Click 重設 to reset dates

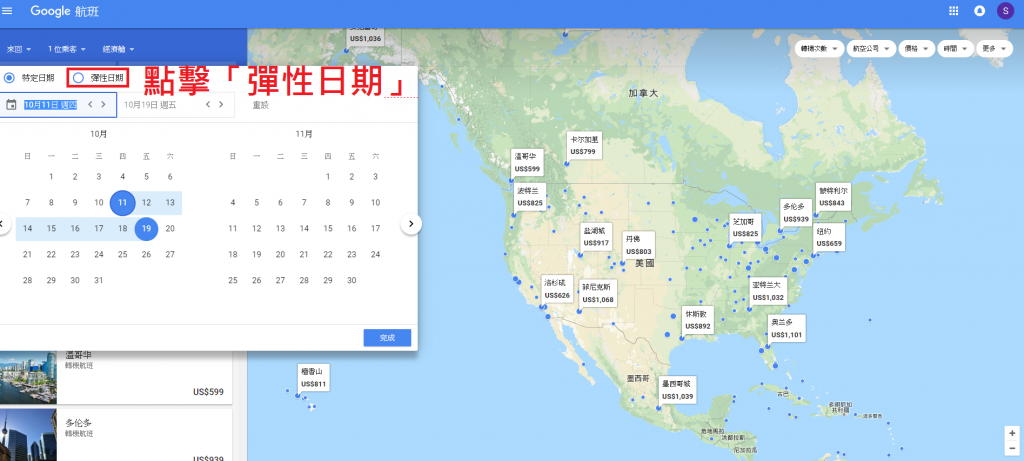pos(261,104)
